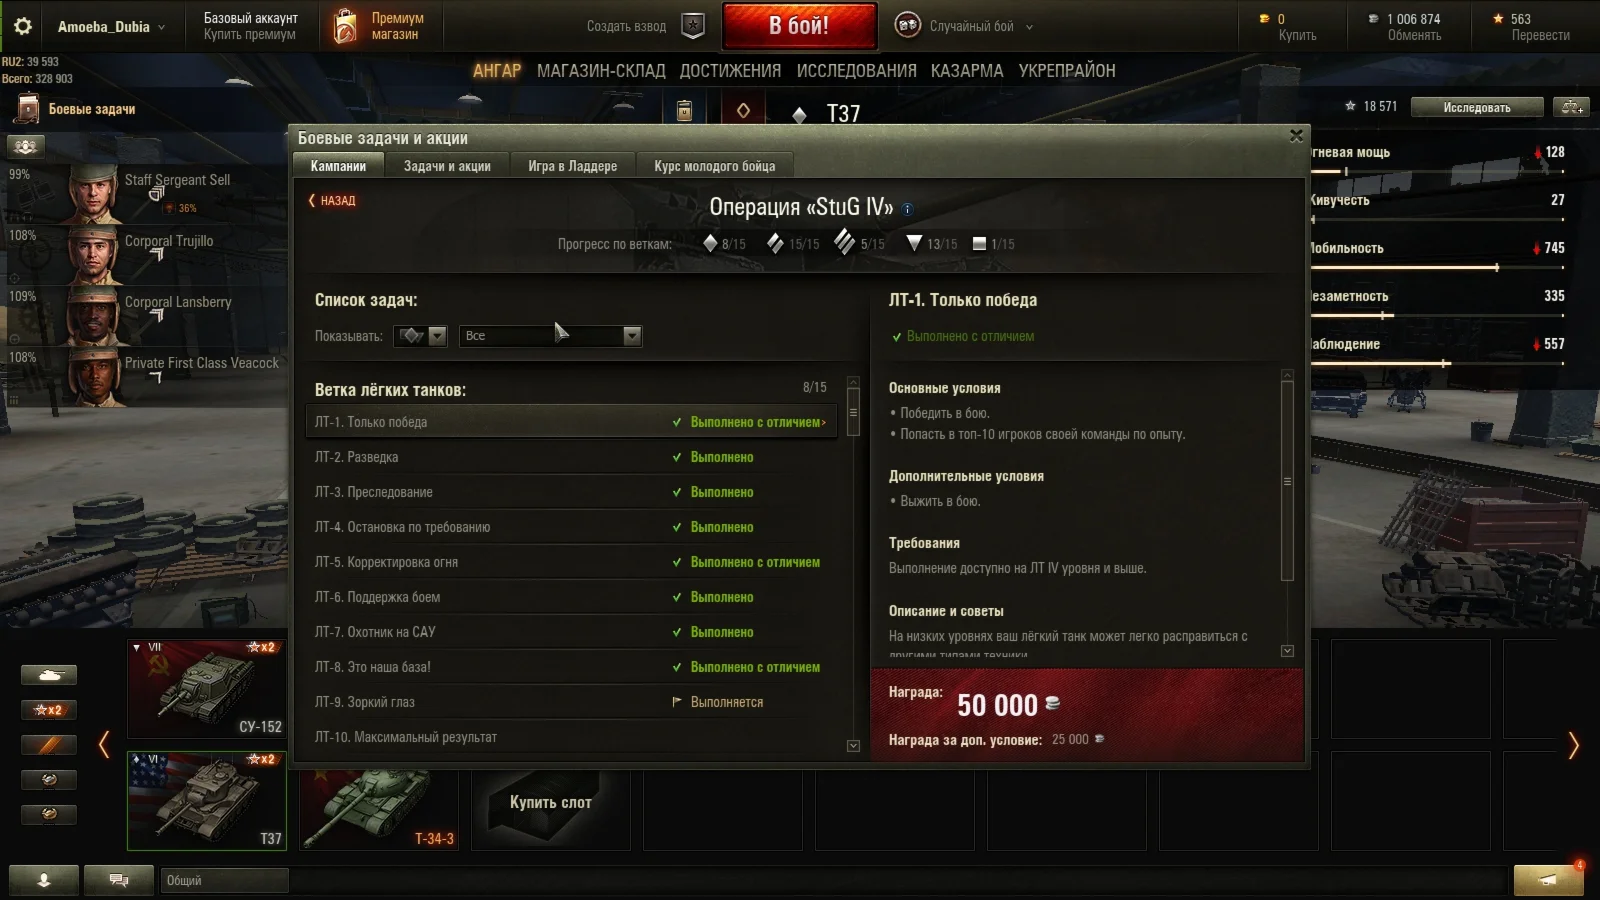Screen dimensions: 1600x900
Task: Select the heavy tanks branch 5/15 icon
Action: pyautogui.click(x=844, y=242)
